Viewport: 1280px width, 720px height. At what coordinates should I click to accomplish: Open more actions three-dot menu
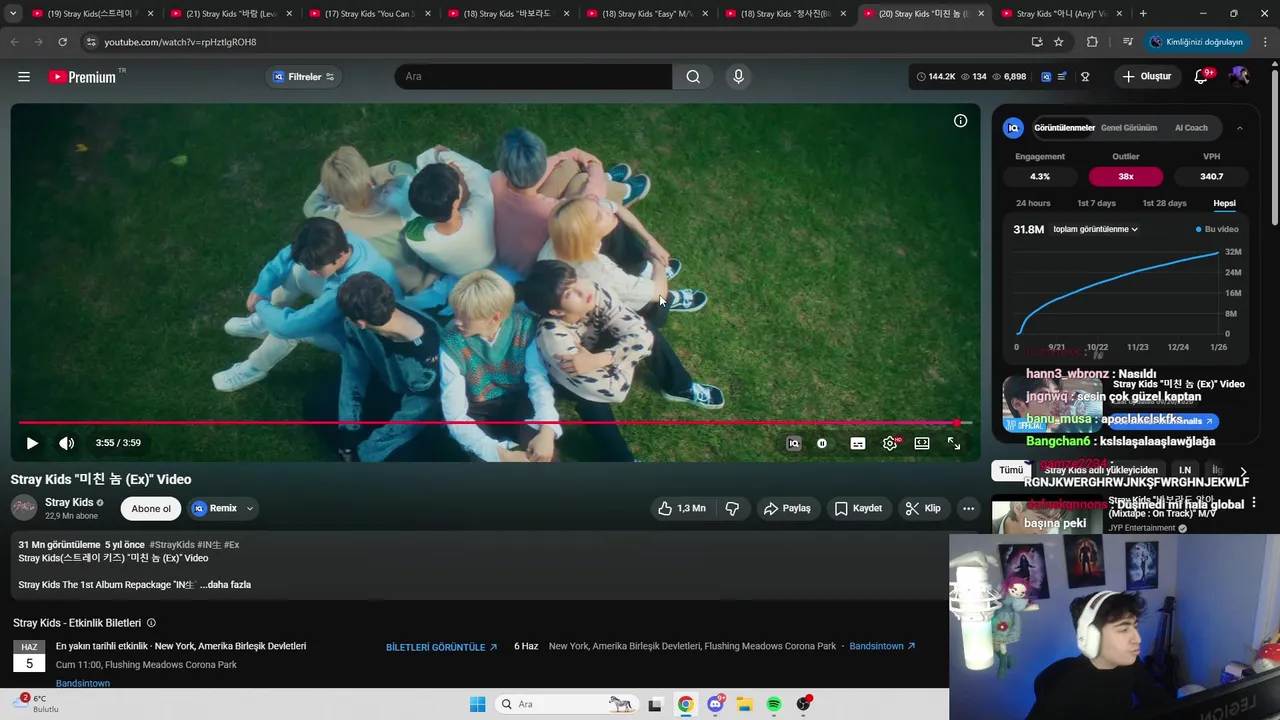click(968, 508)
